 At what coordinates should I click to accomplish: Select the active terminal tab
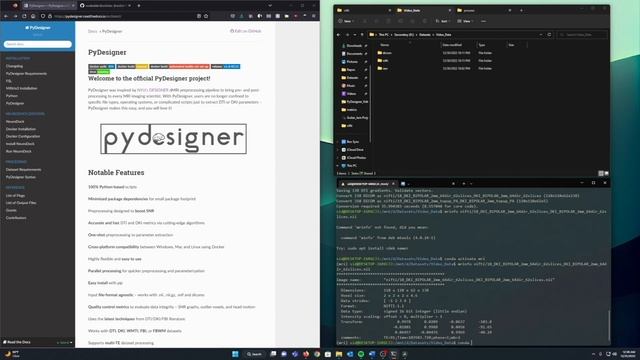tap(367, 184)
